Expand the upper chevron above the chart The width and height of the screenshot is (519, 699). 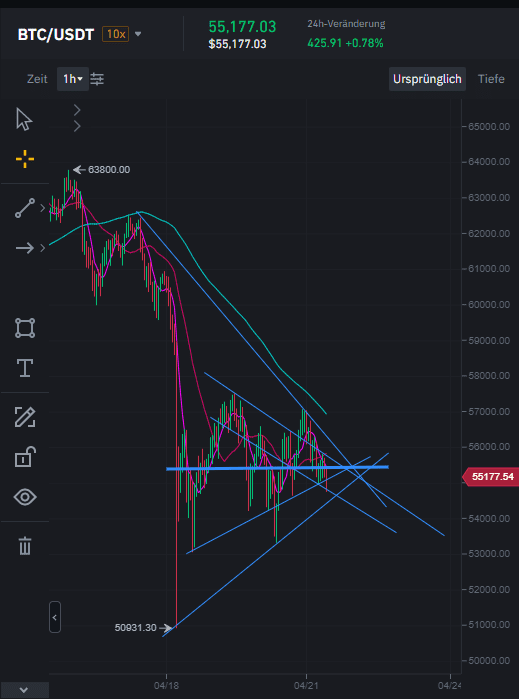click(77, 110)
